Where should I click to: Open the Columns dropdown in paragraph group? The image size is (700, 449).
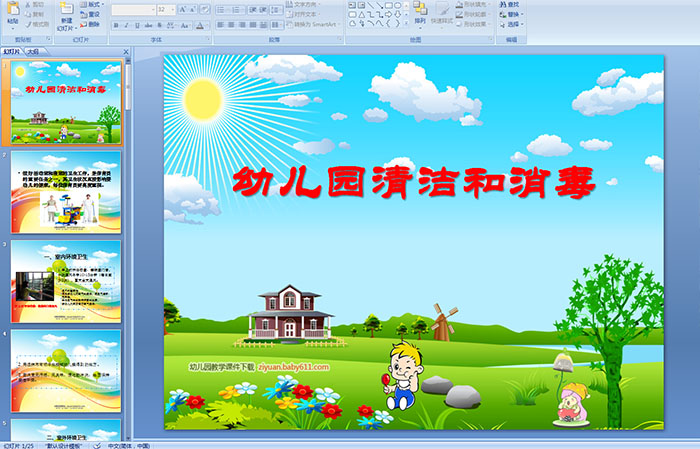(x=277, y=25)
